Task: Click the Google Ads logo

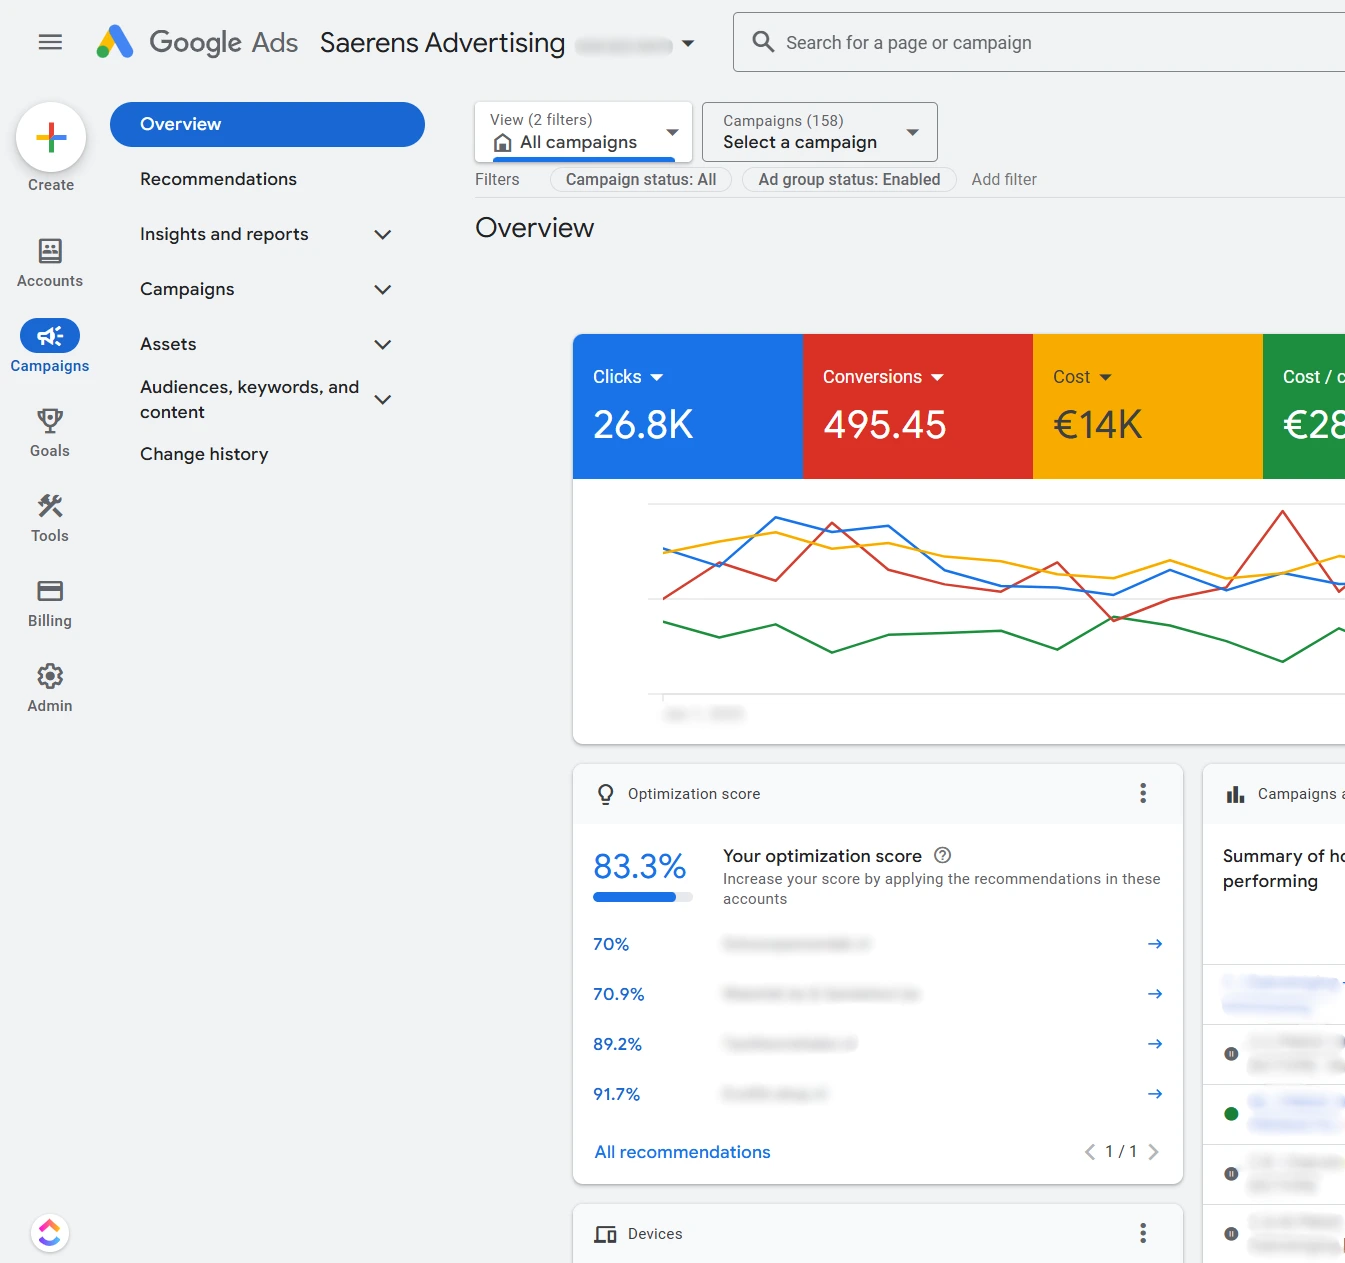Action: (197, 42)
